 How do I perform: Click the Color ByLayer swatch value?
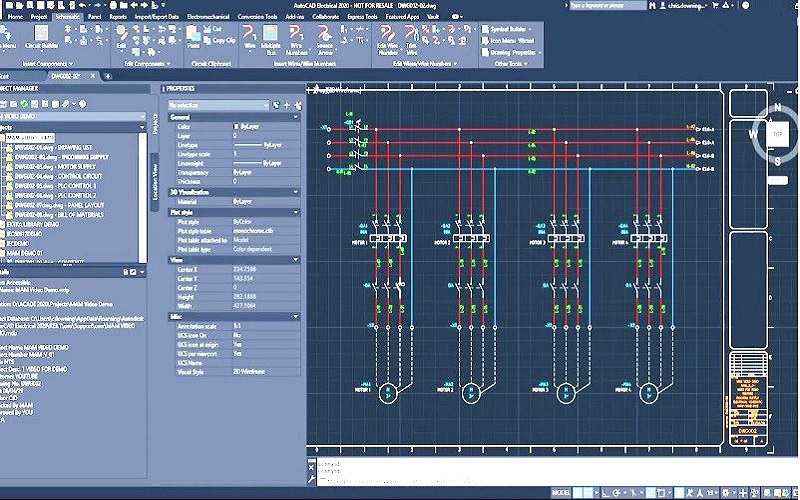tap(244, 127)
